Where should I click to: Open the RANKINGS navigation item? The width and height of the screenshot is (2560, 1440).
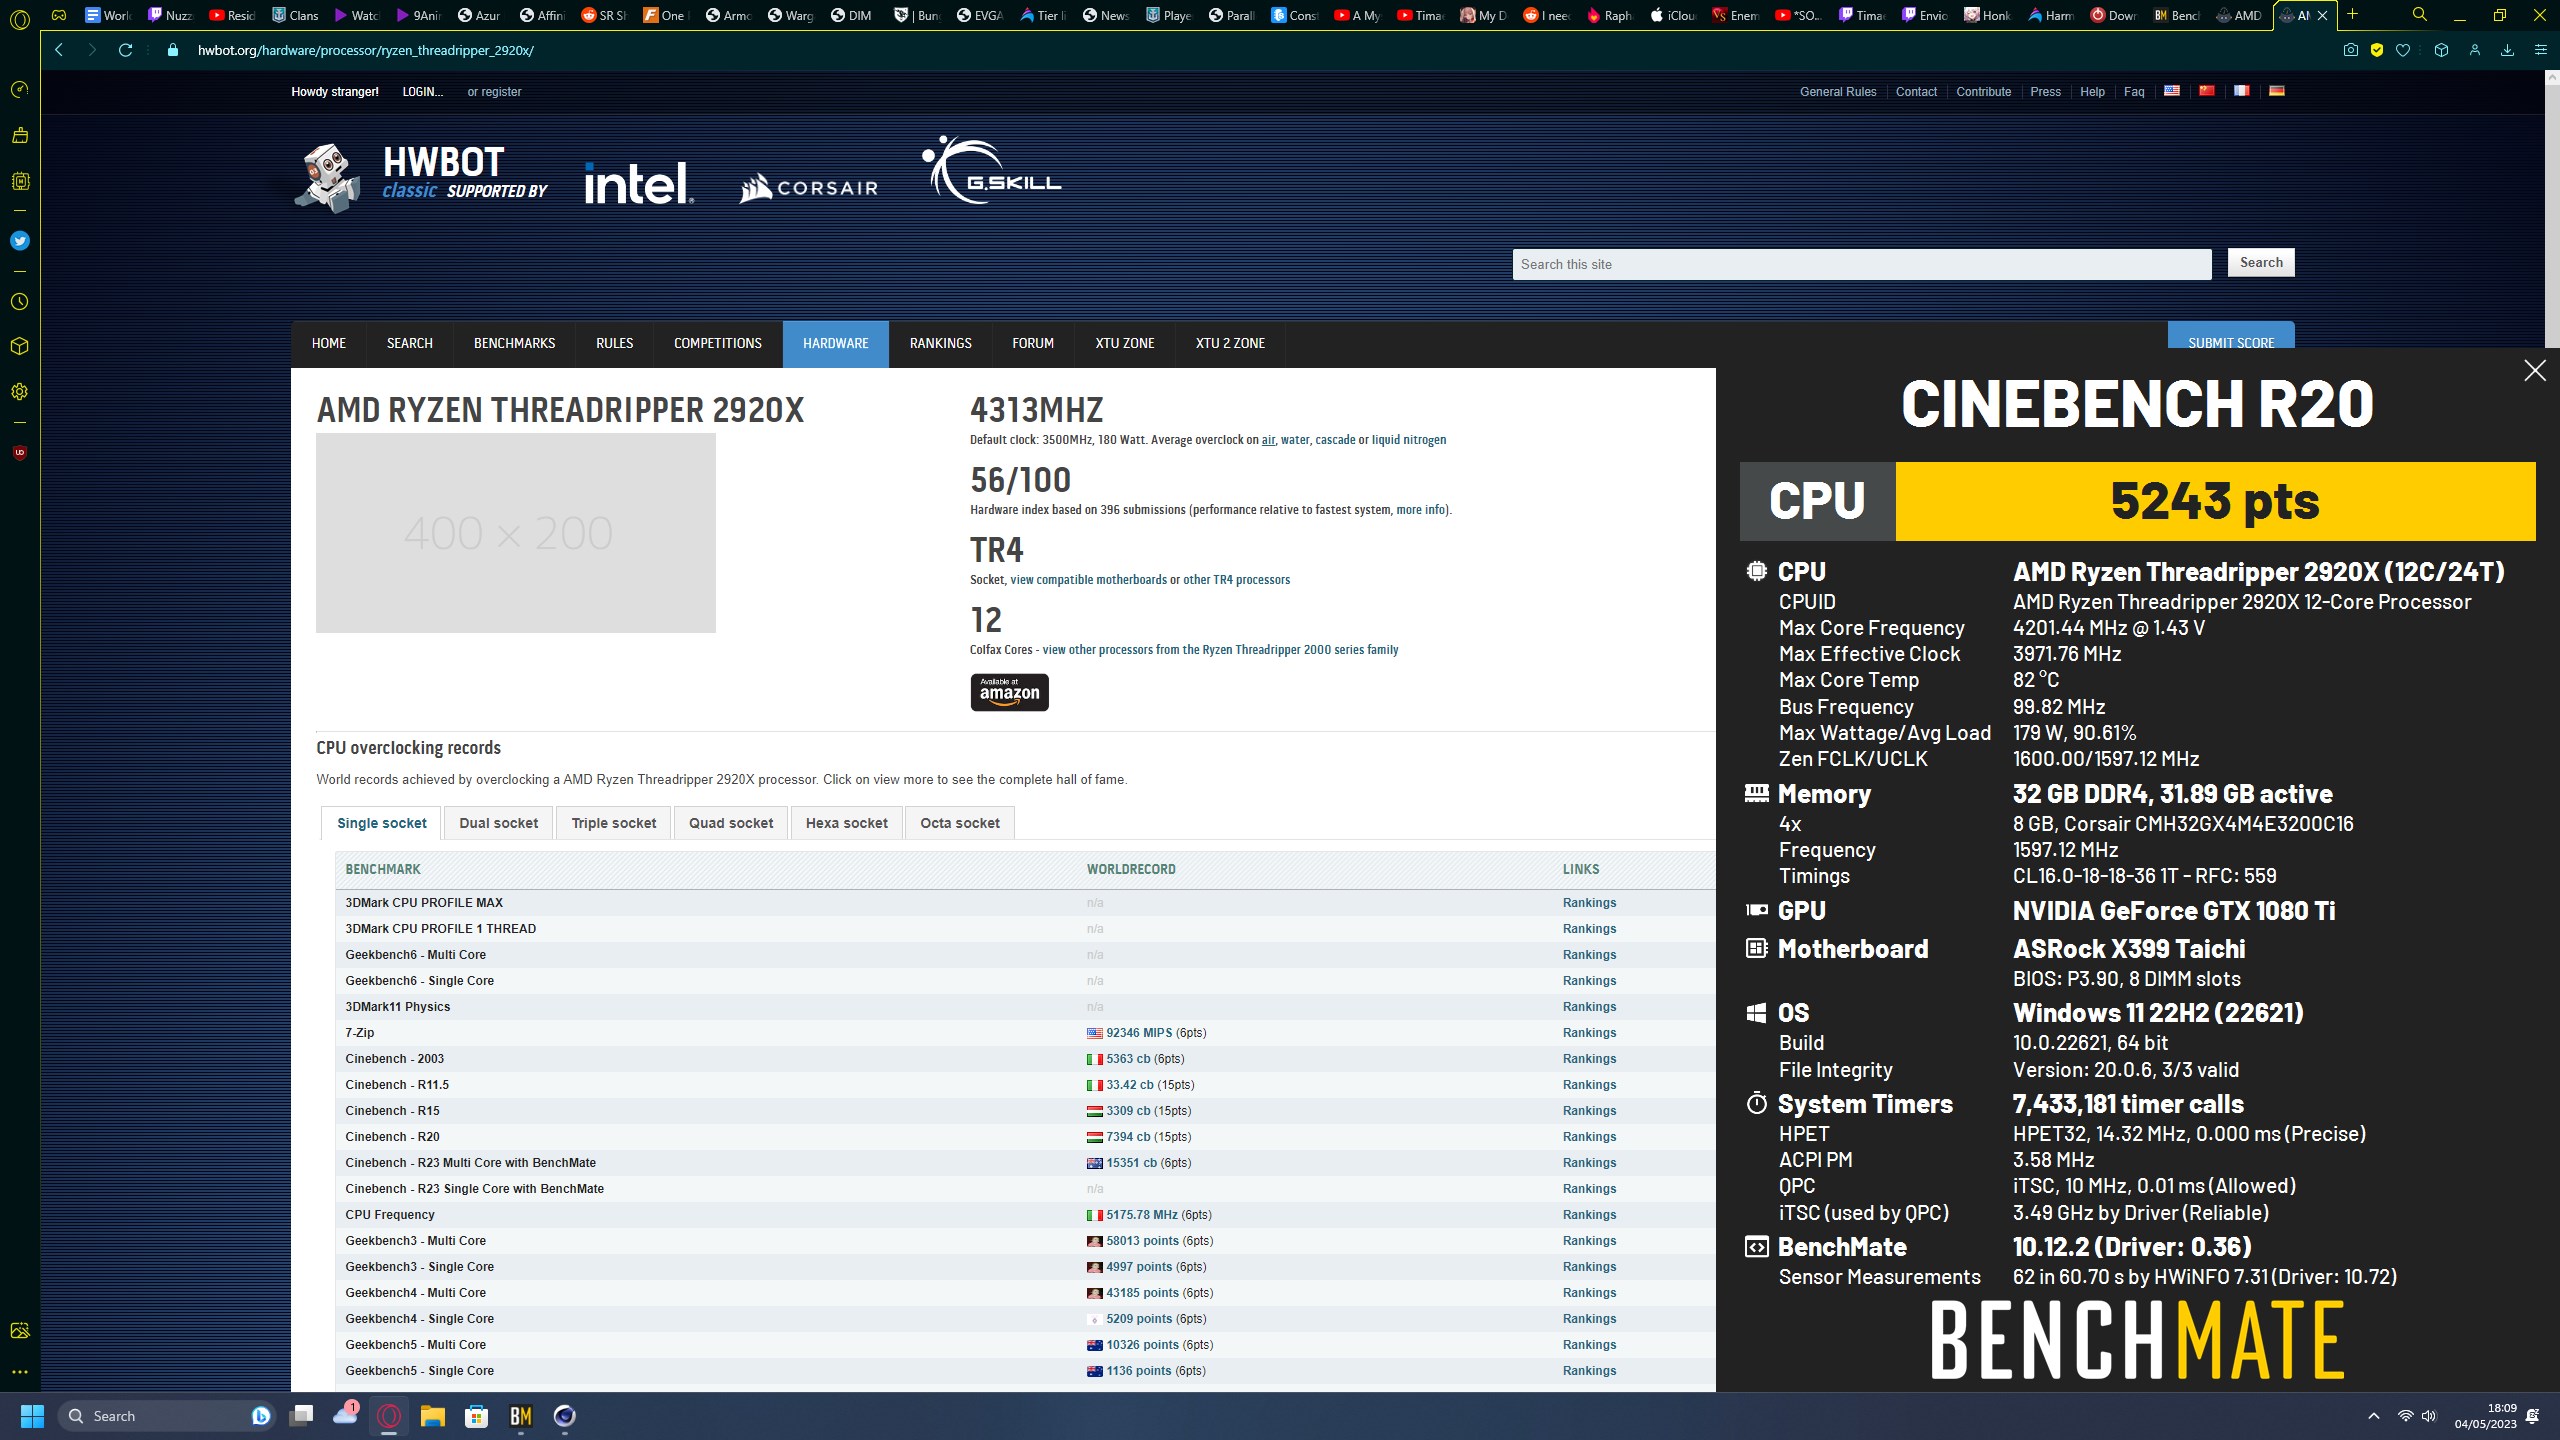(x=941, y=343)
